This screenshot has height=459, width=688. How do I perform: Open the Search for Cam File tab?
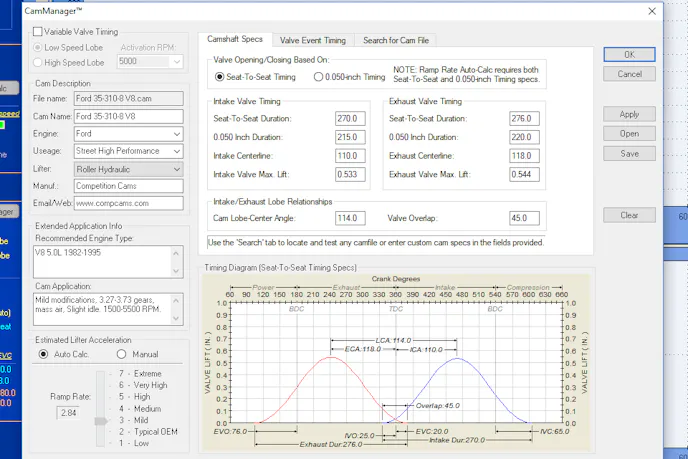(396, 40)
